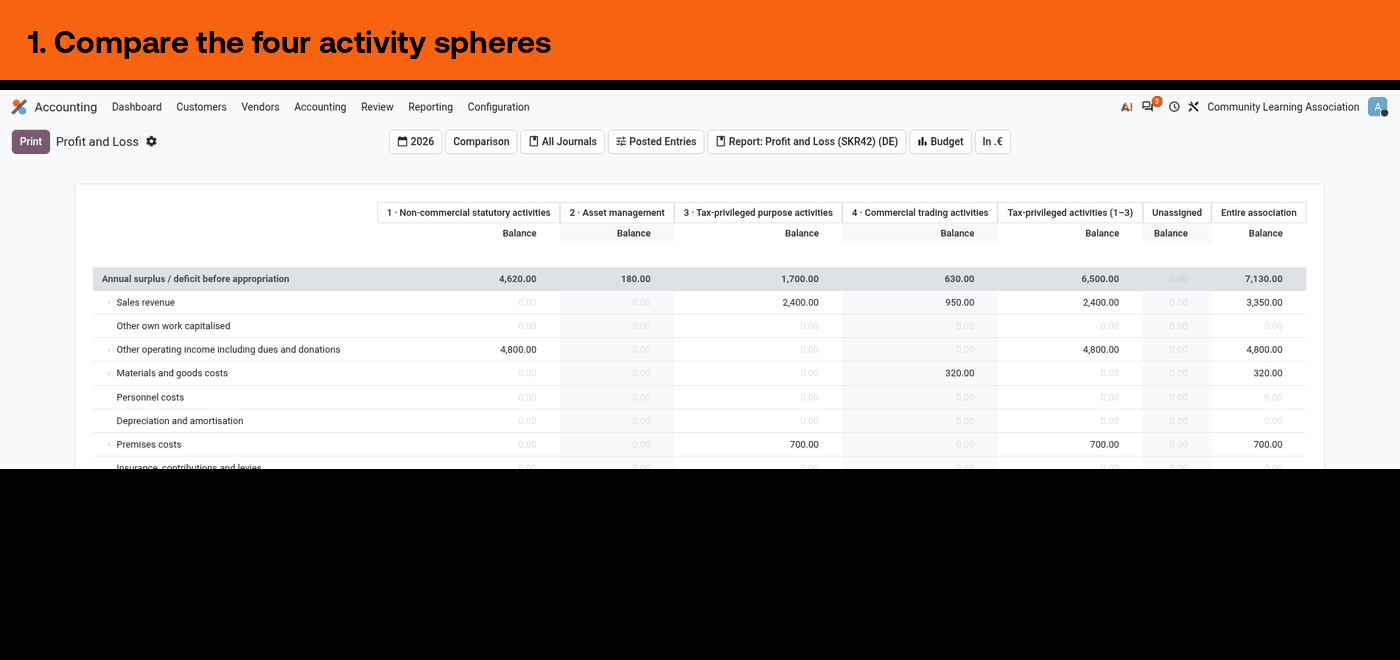Click the 3 · Tax-privileged purpose activities header
Viewport: 1400px width, 660px height.
(758, 213)
